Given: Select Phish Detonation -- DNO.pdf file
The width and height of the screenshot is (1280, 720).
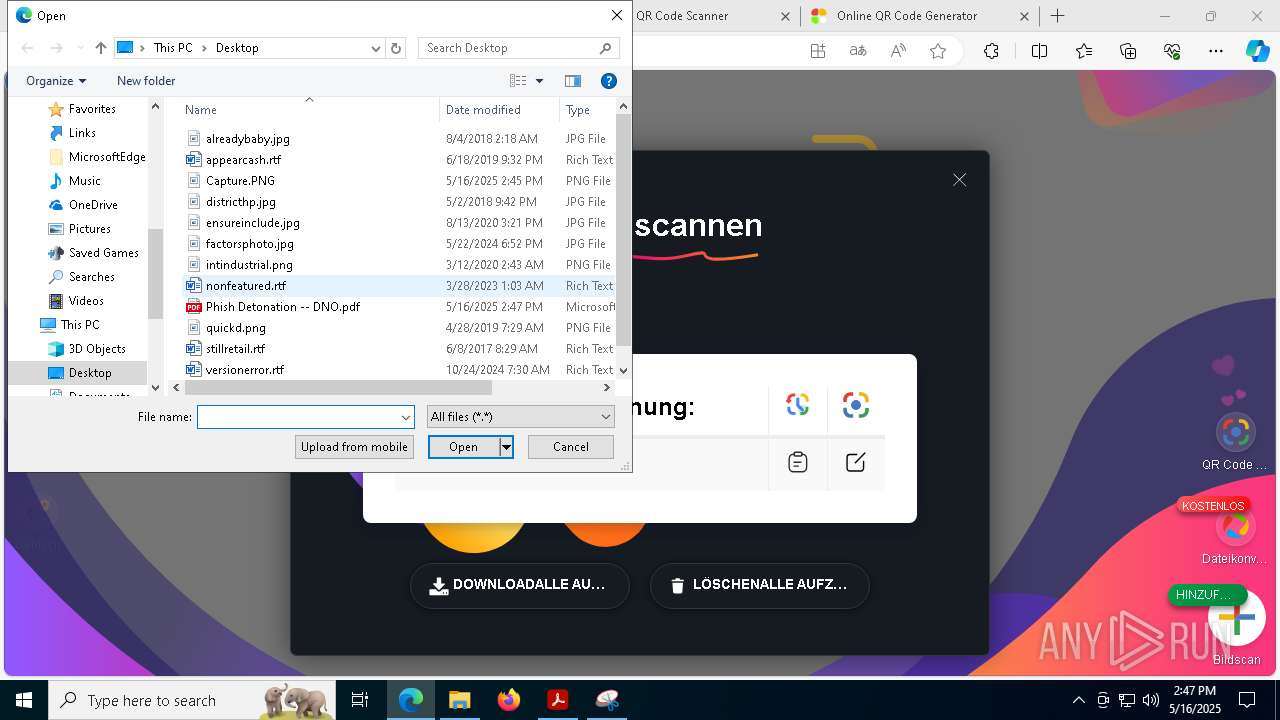Looking at the screenshot, I should tap(283, 307).
